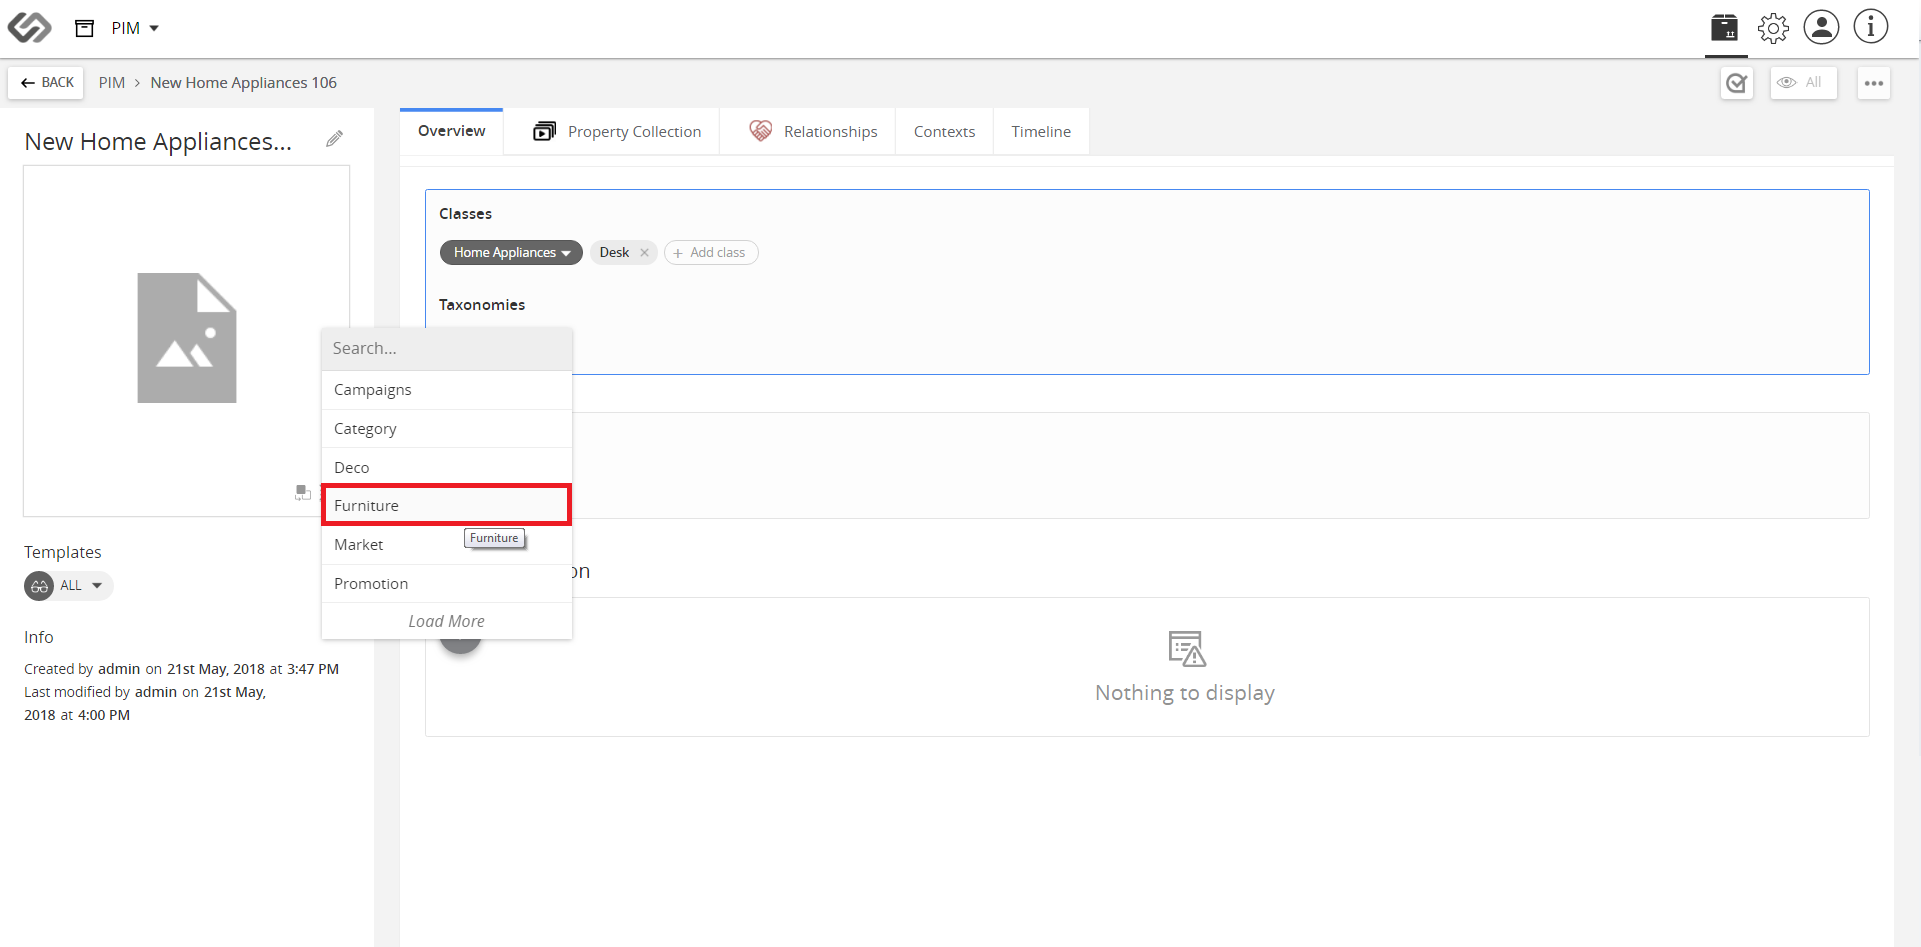Click the application logo icon

pos(29,27)
